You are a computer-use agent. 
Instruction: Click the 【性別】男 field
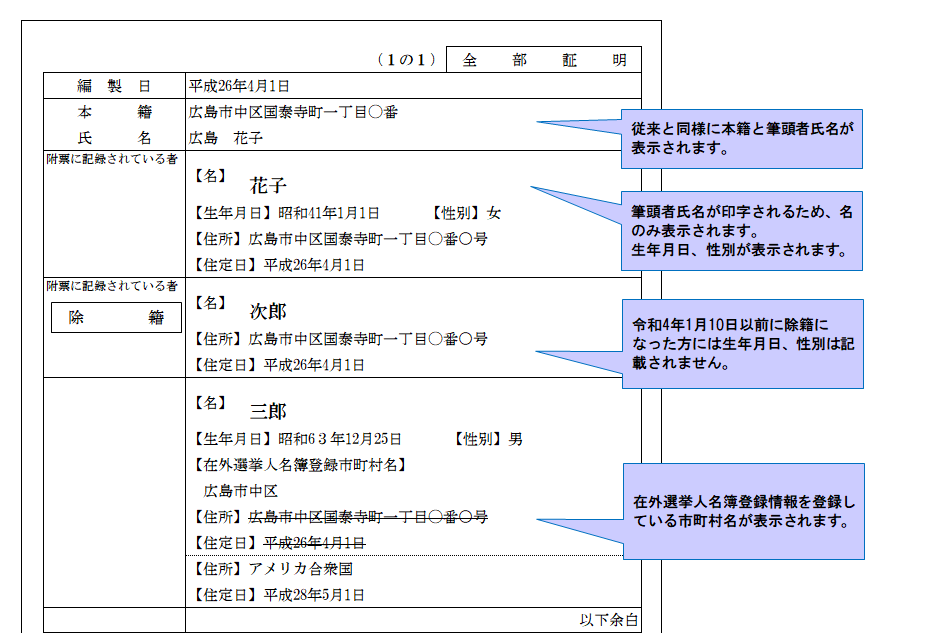[x=487, y=439]
